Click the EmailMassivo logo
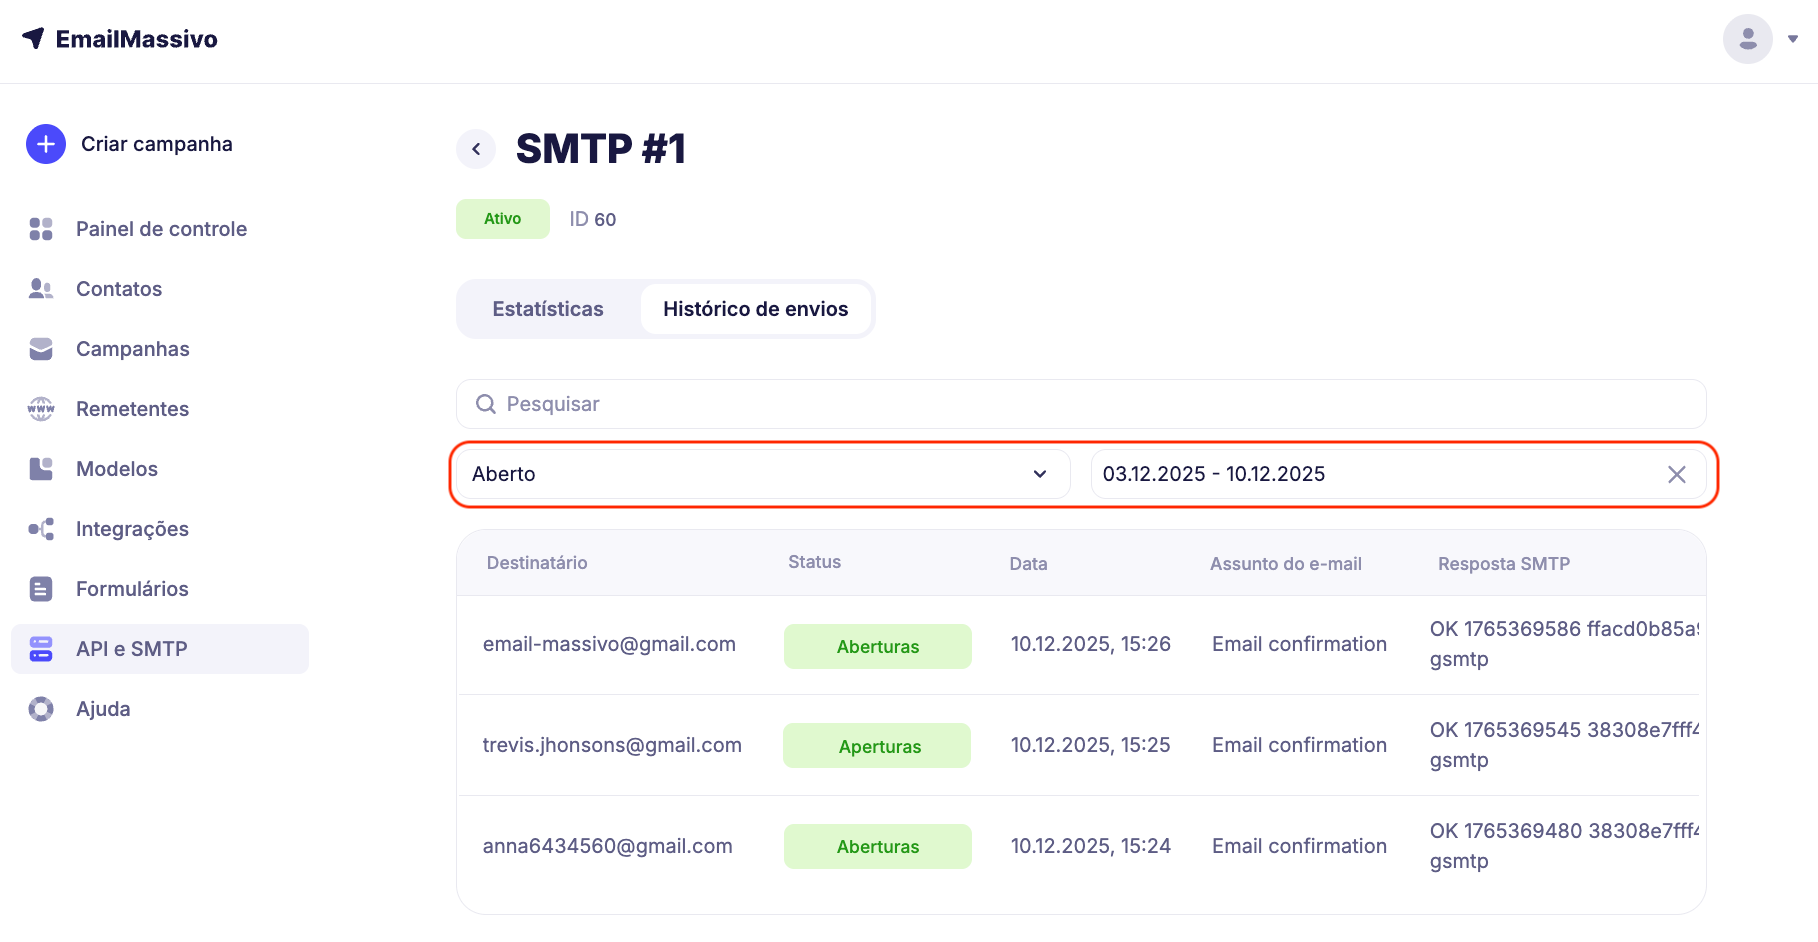Image resolution: width=1818 pixels, height=942 pixels. coord(120,39)
